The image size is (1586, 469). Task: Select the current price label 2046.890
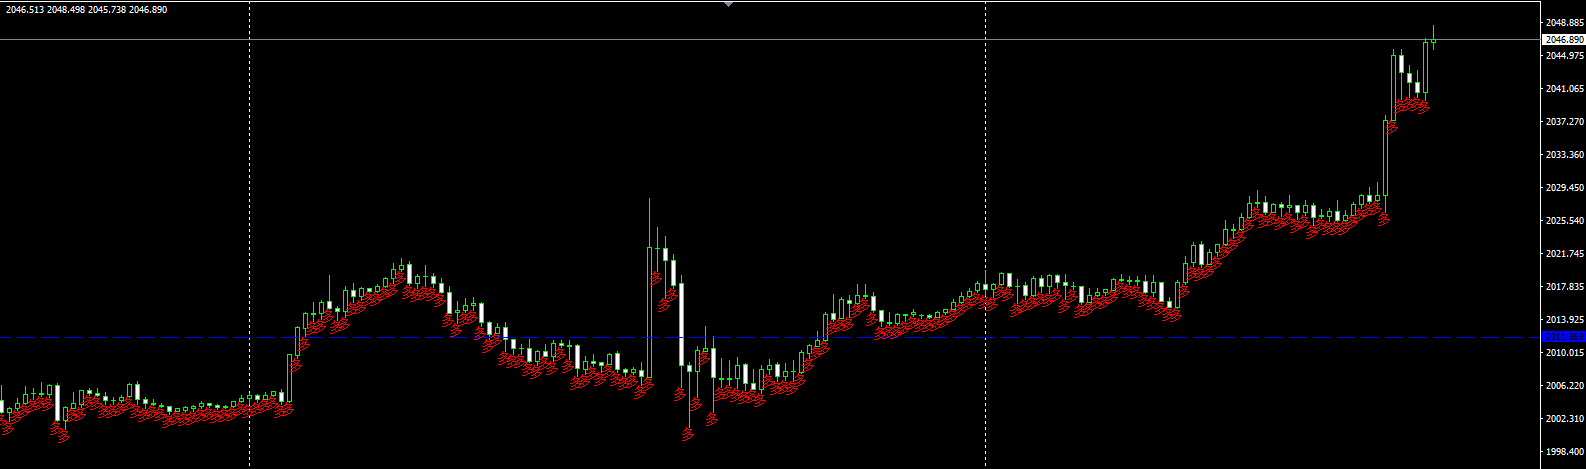1564,40
